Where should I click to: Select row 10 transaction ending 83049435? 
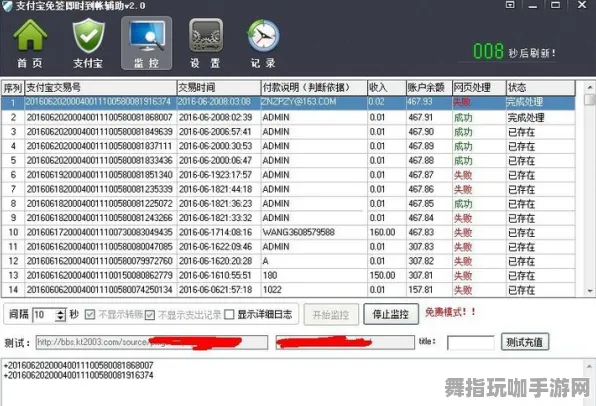click(288, 232)
